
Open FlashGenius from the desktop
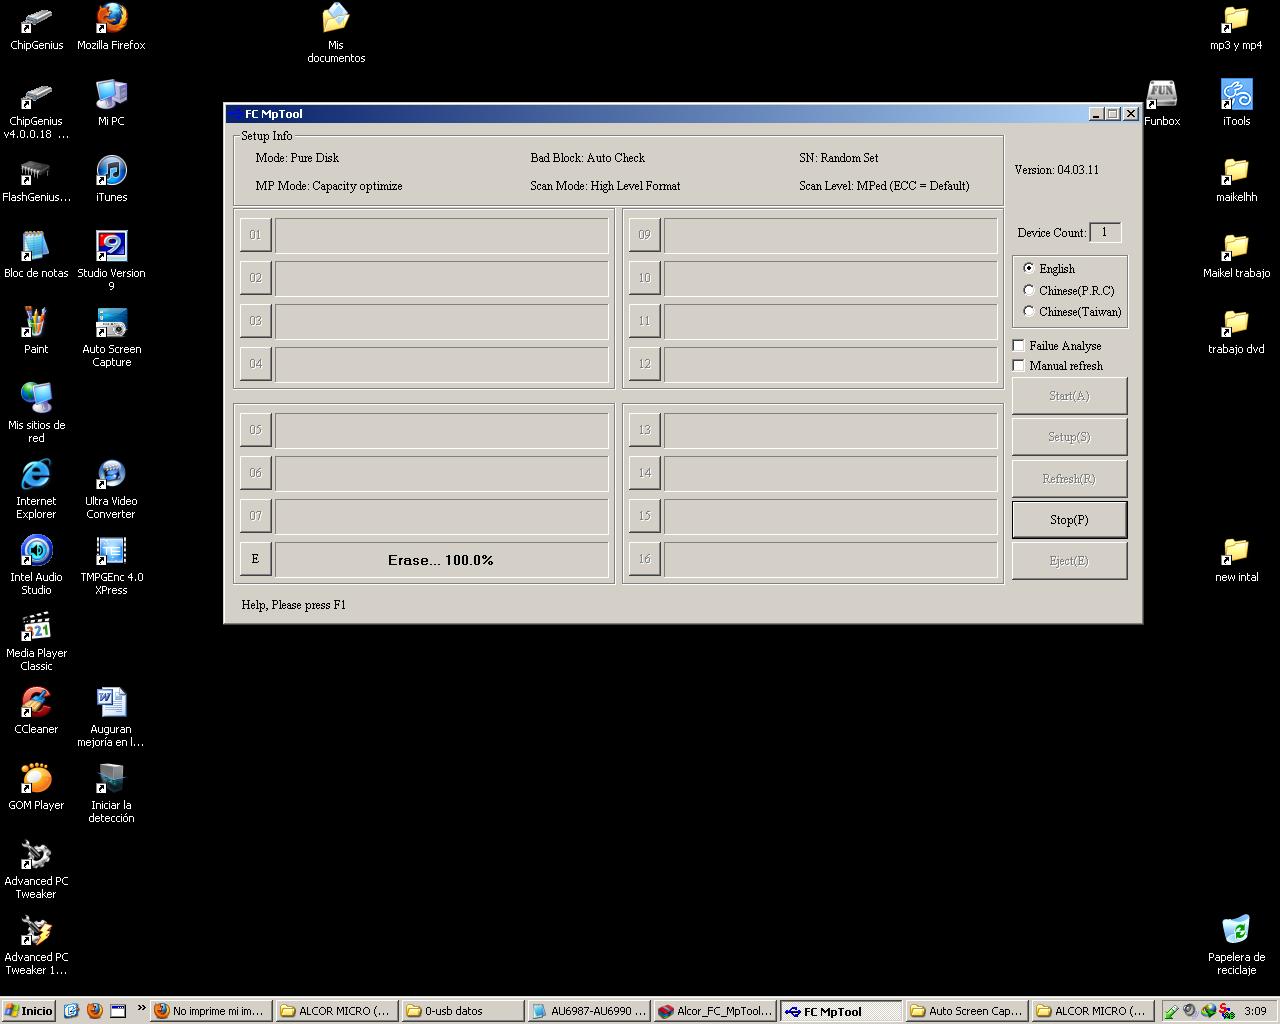pos(36,170)
